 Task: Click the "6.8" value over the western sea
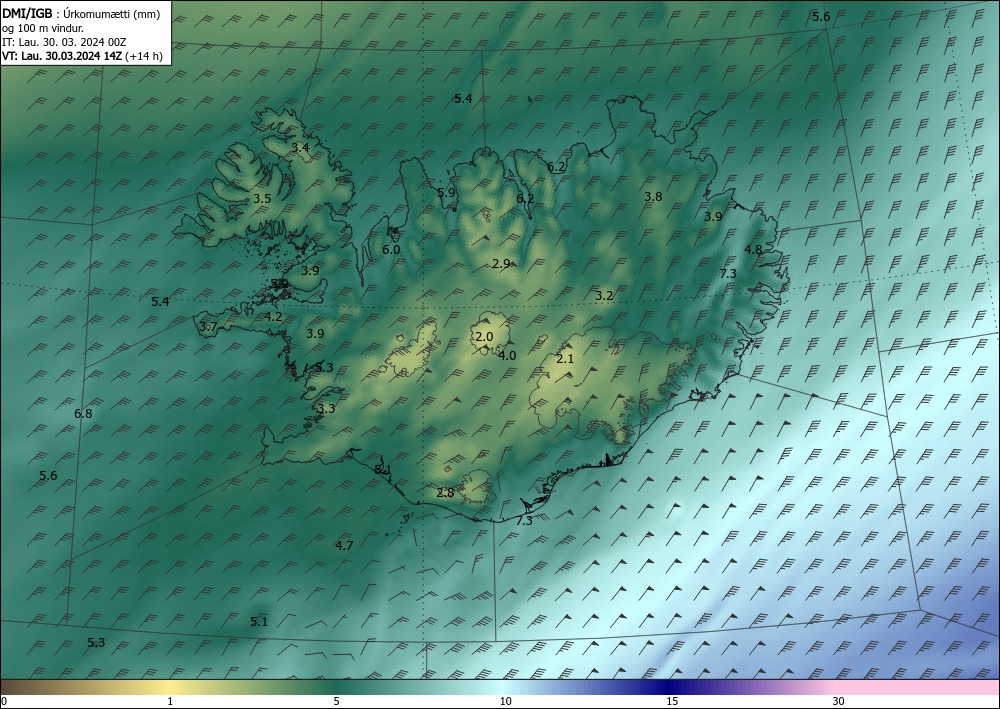click(x=83, y=413)
